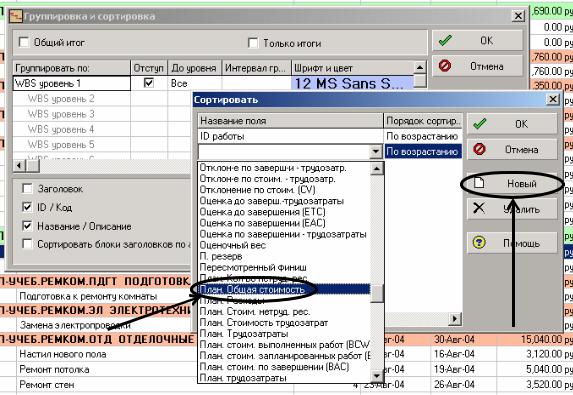Select Ремонт потолка row in background table
This screenshot has height=395, width=573.
point(54,369)
